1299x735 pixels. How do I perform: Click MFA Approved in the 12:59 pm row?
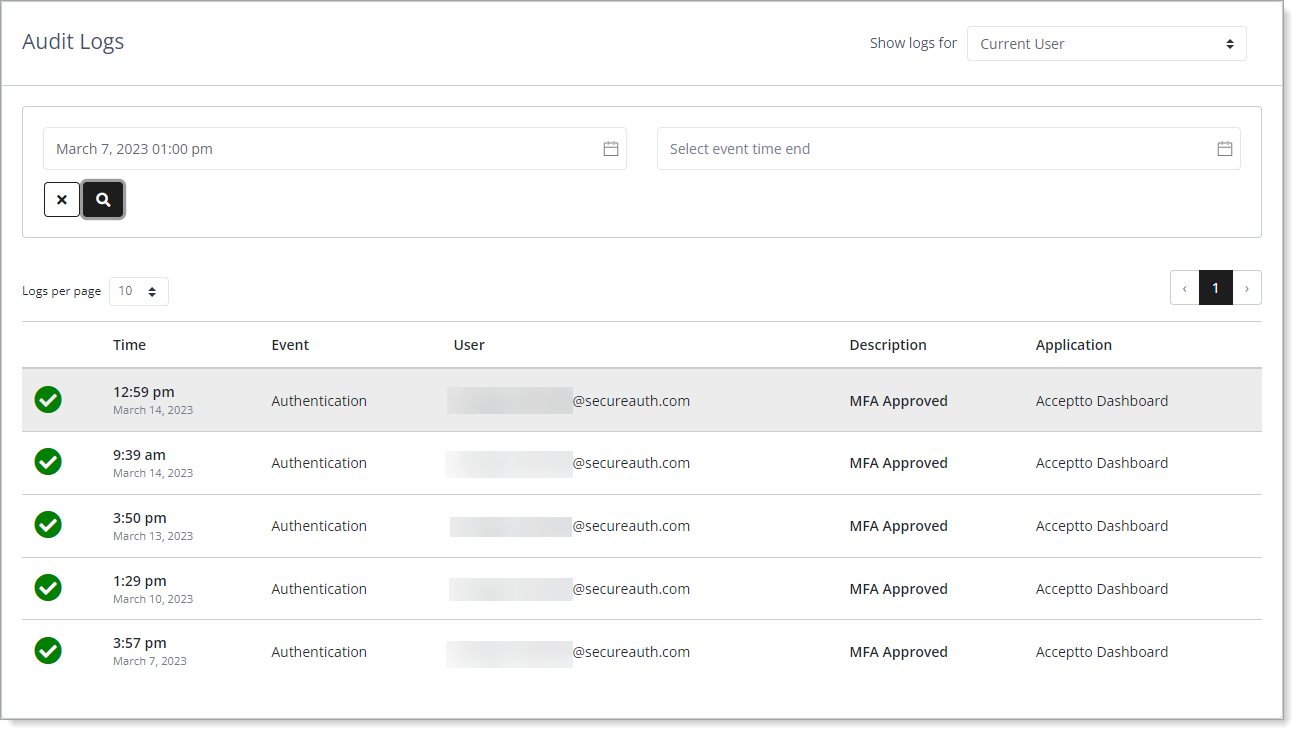click(898, 401)
